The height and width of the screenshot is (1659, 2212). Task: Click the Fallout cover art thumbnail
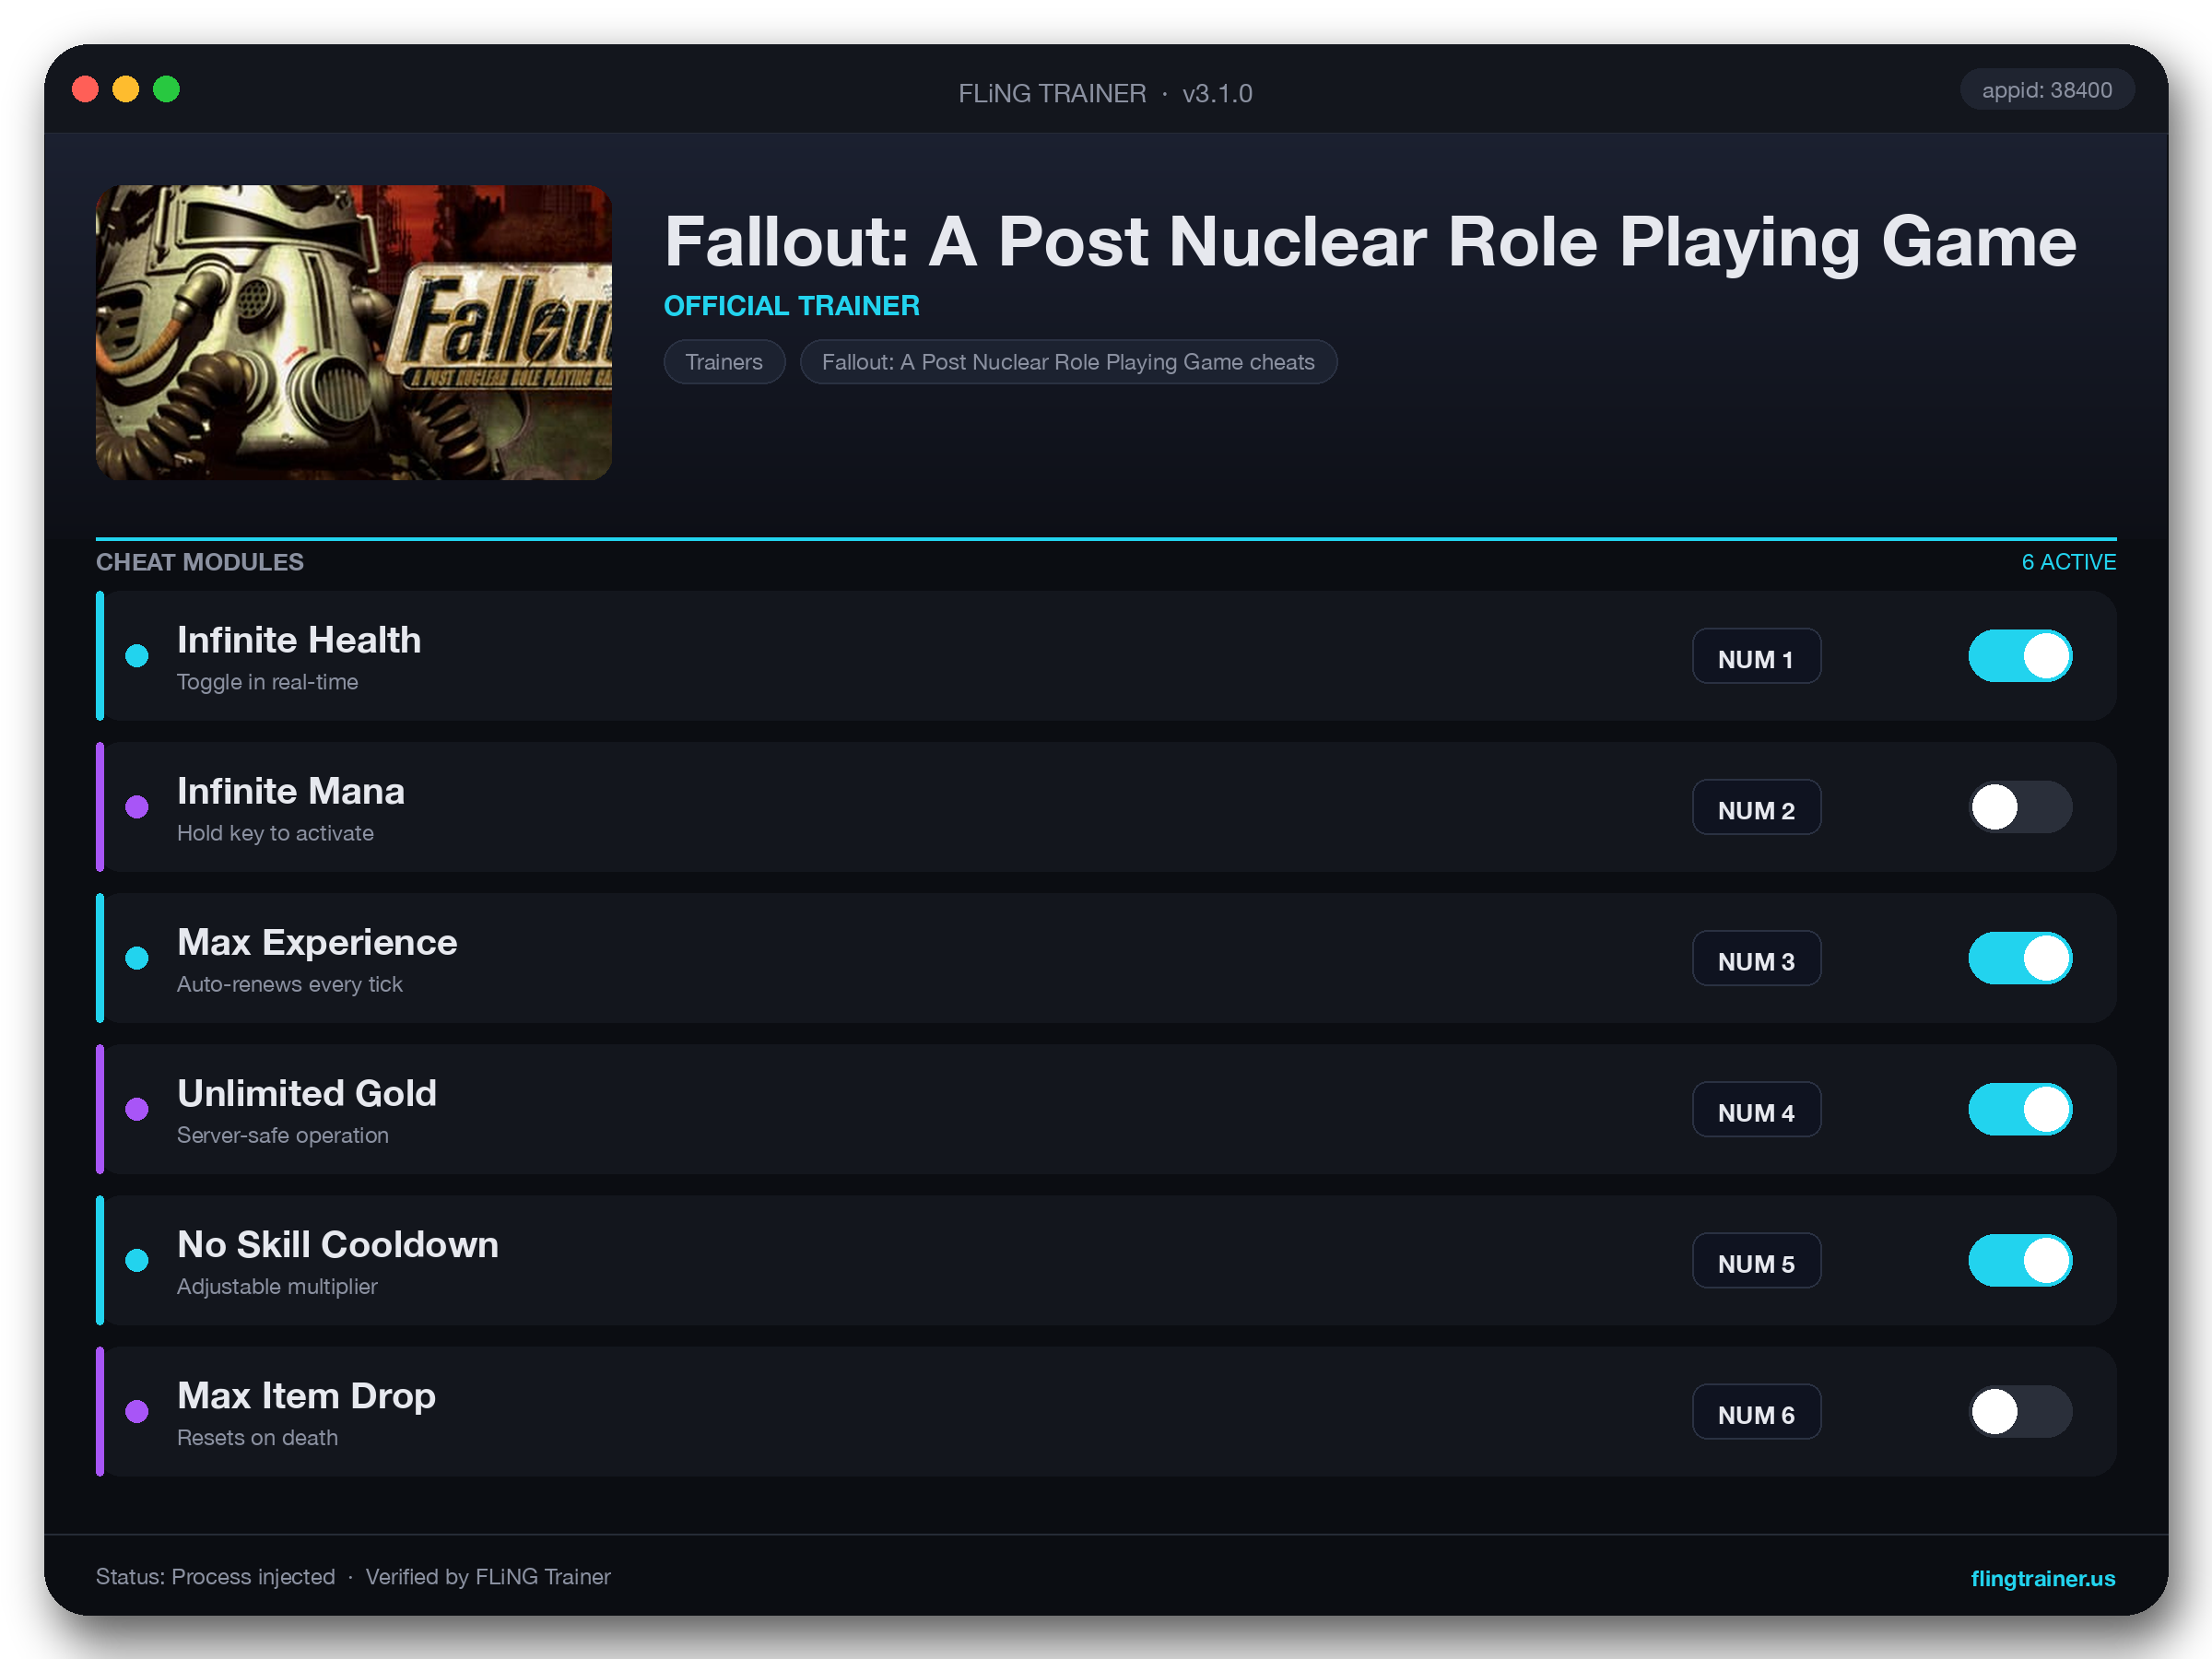coord(353,332)
